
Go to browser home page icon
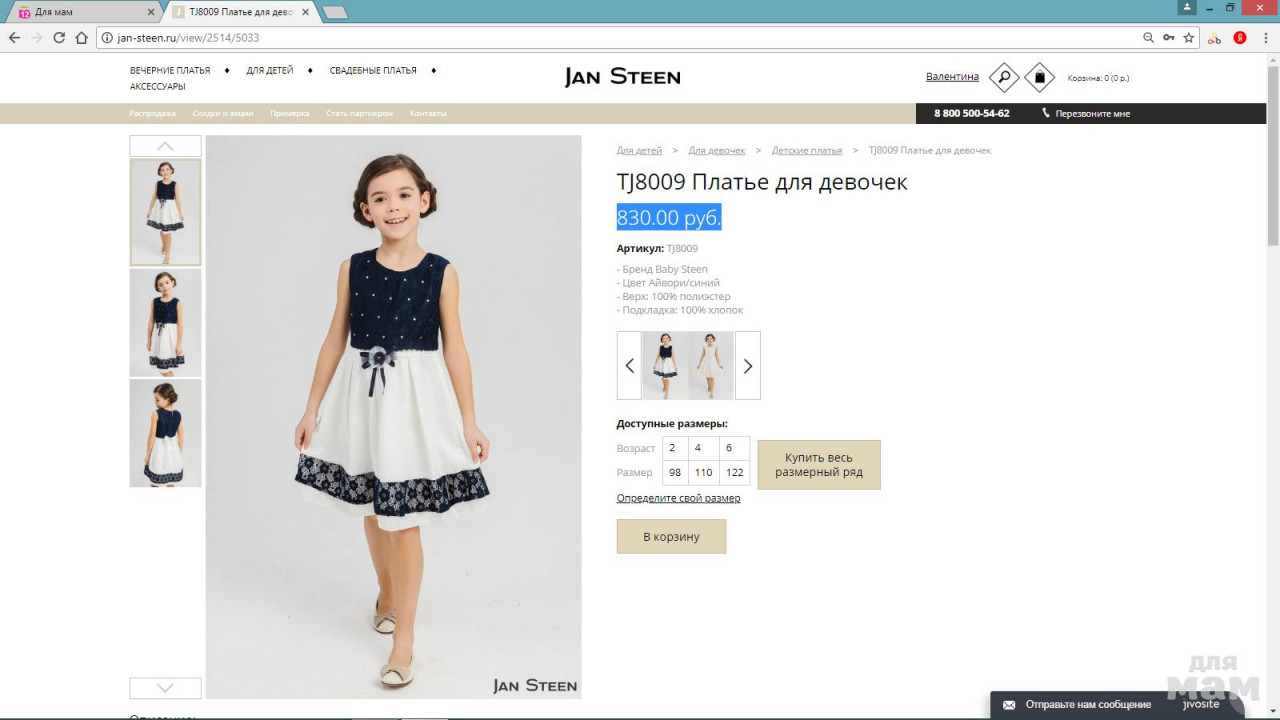[82, 38]
